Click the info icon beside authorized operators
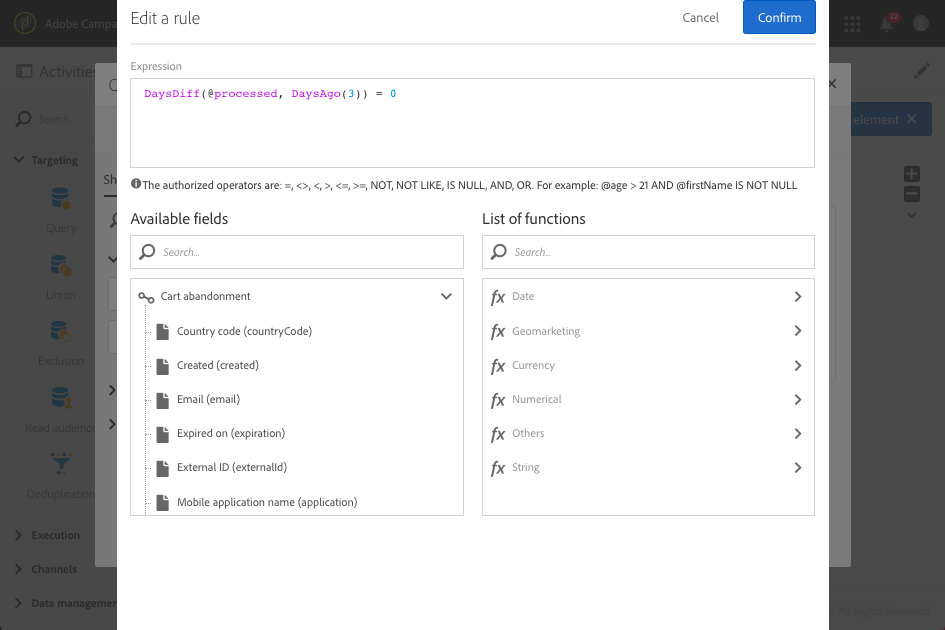 [135, 184]
